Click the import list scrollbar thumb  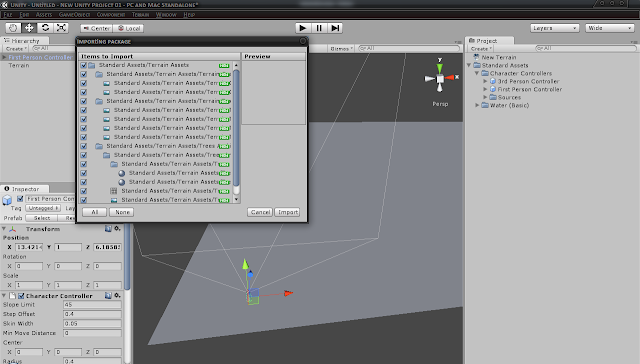coord(236,128)
